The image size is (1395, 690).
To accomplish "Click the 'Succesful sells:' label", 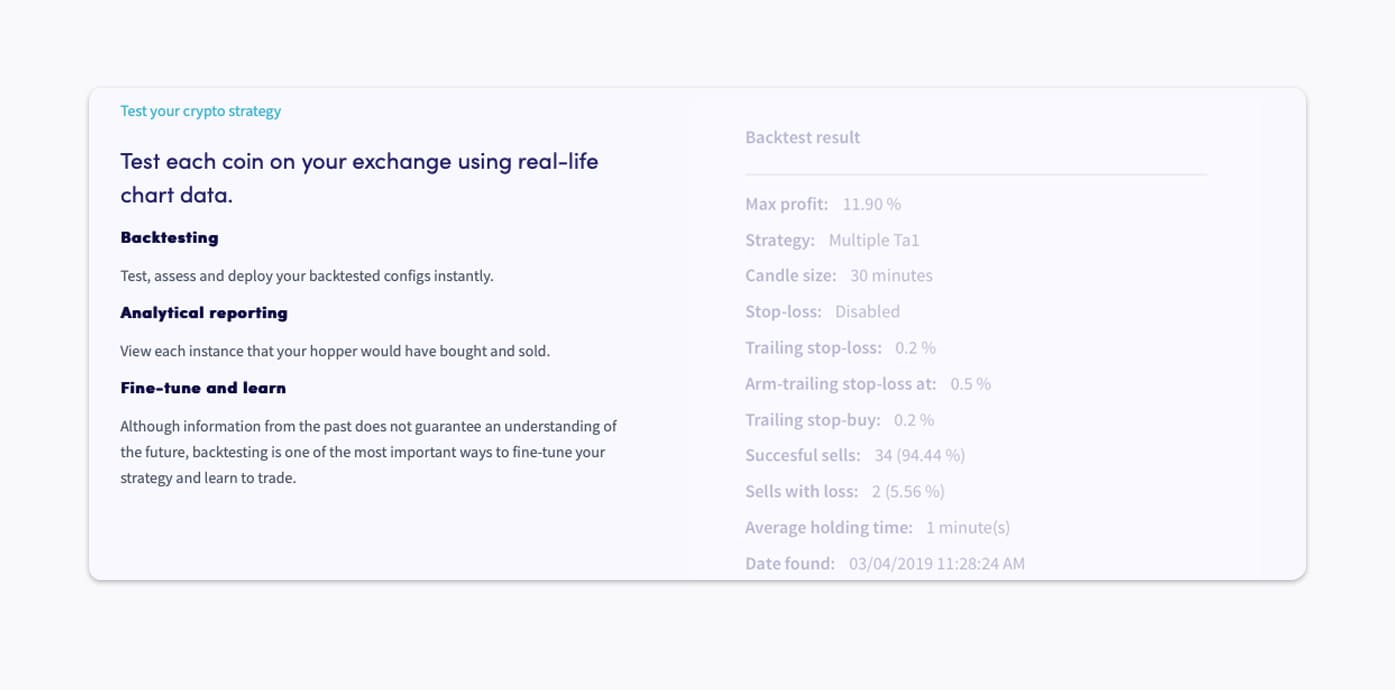I will pos(803,455).
